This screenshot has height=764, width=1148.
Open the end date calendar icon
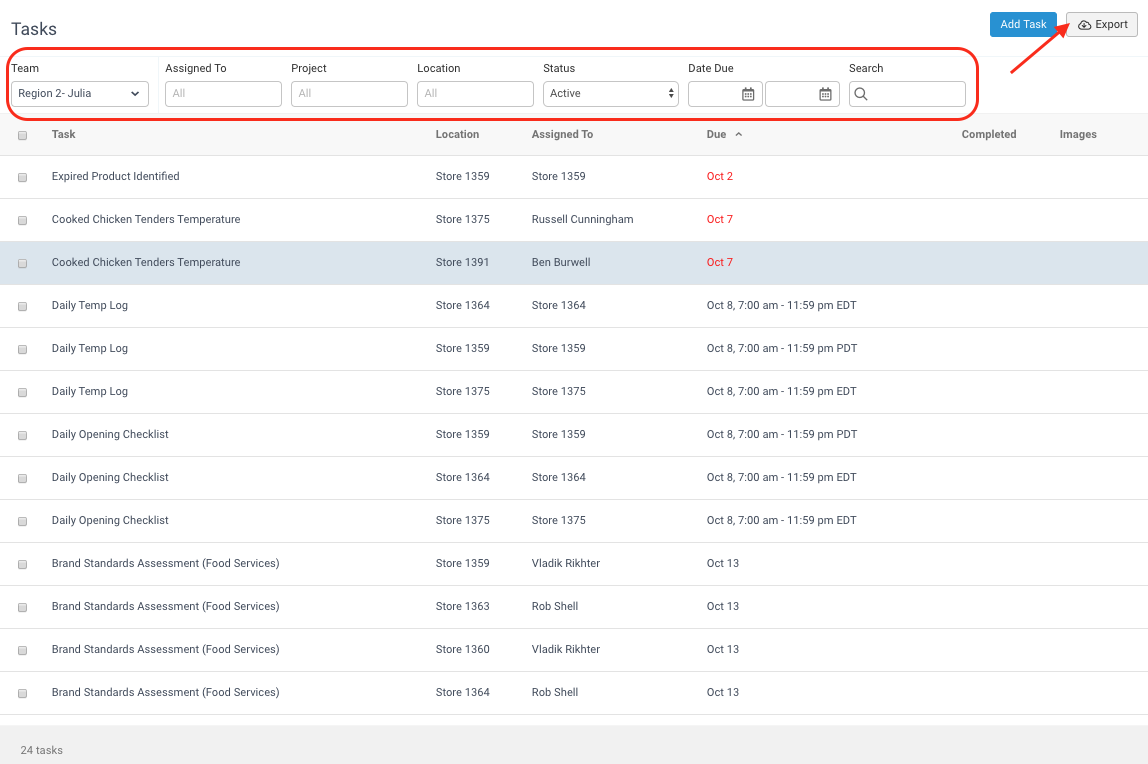point(825,94)
